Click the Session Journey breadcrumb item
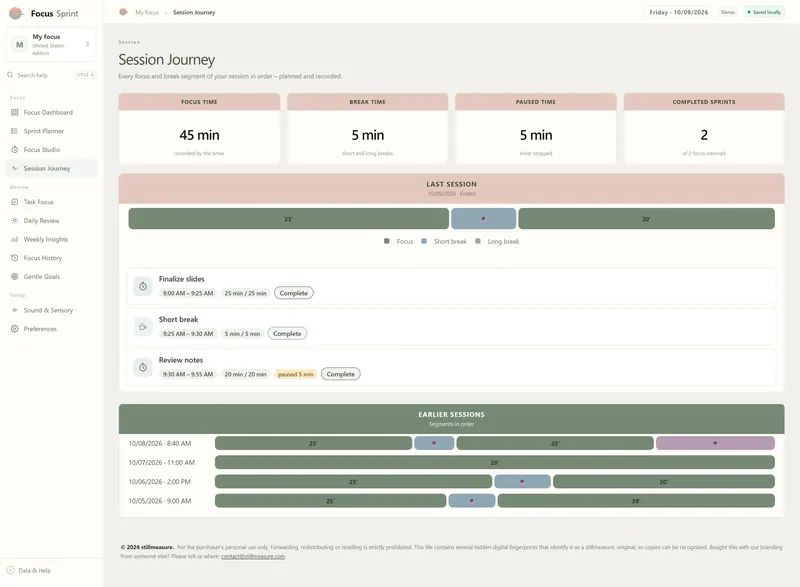This screenshot has height=587, width=800. [x=194, y=12]
